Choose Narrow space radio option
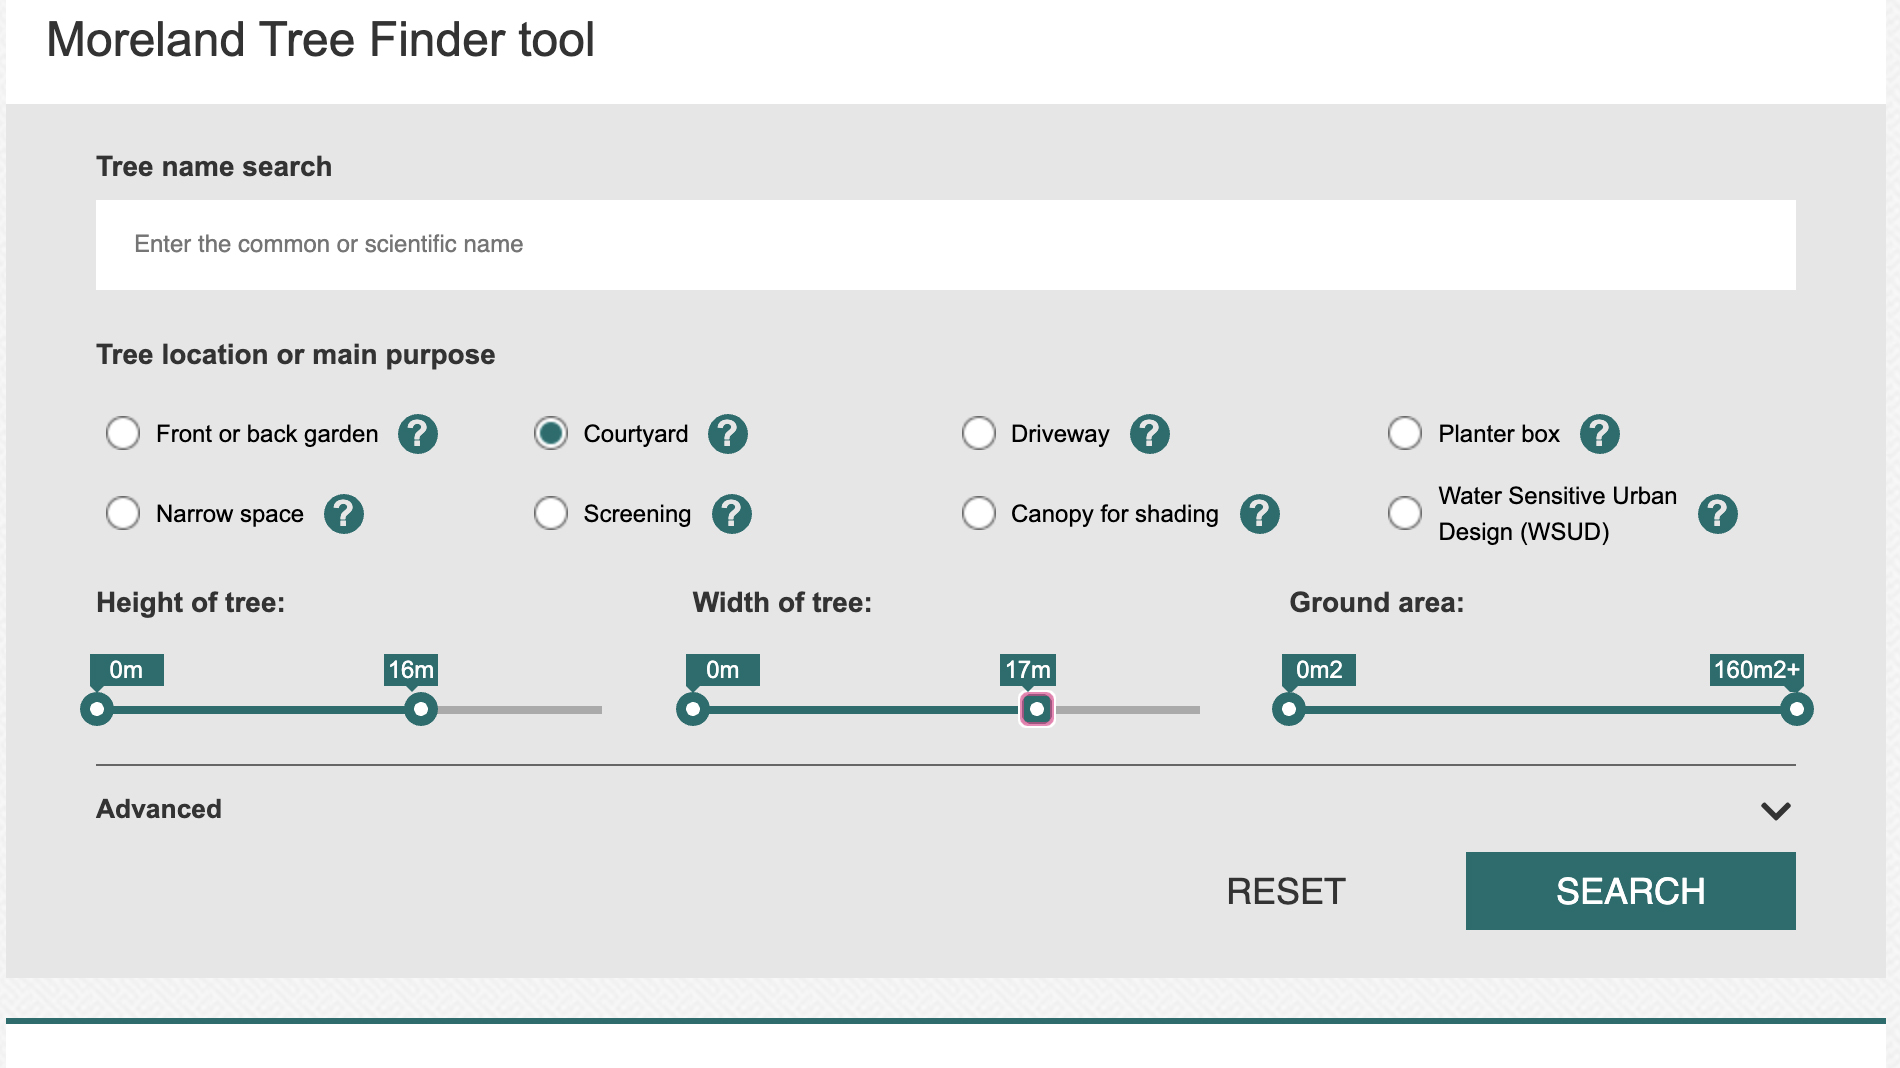The image size is (1900, 1068). click(x=123, y=513)
